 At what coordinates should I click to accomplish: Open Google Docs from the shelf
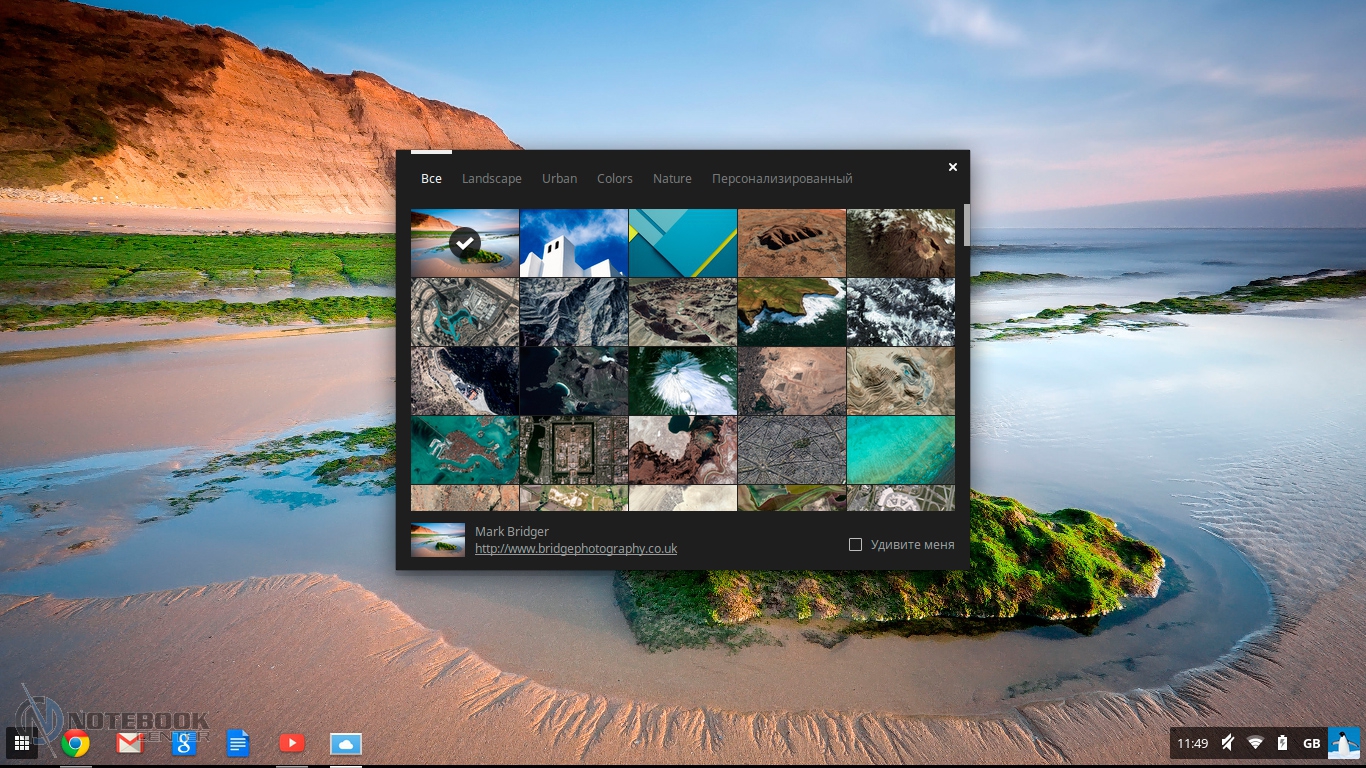pos(237,743)
